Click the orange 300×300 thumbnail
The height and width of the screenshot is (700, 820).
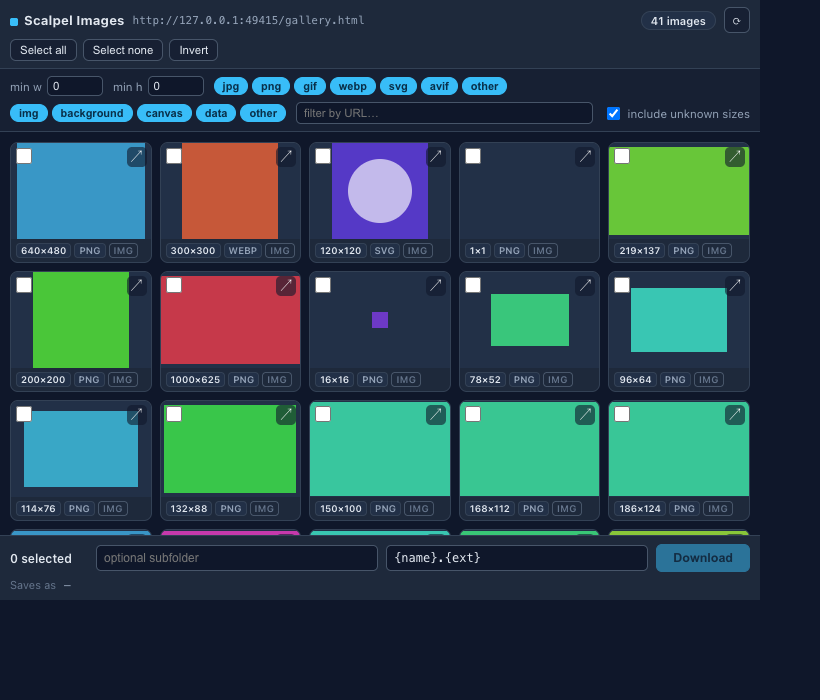tap(230, 191)
